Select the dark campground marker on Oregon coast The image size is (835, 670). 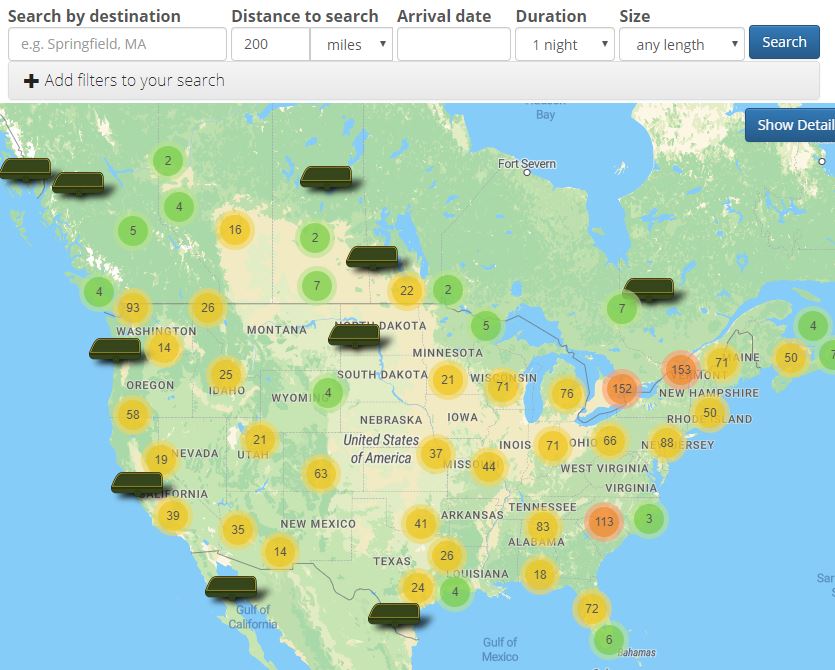116,350
